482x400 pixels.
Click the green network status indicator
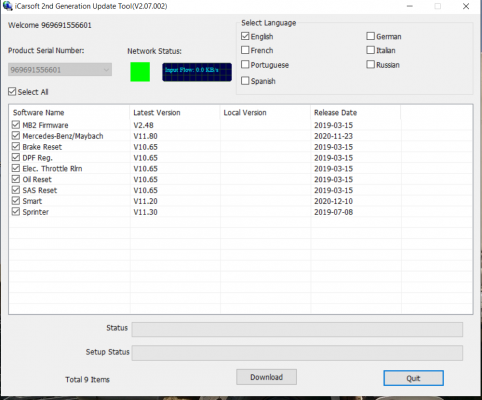coord(140,72)
